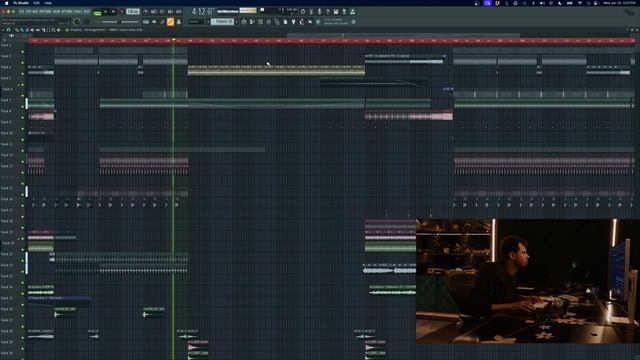Select the playlist zoom tool icon
The height and width of the screenshot is (360, 640).
tap(53, 30)
